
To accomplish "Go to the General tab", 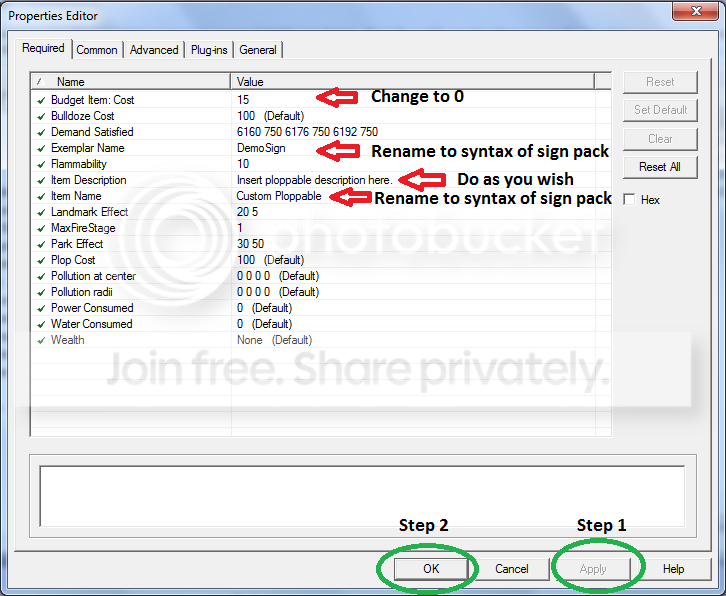I will point(258,50).
